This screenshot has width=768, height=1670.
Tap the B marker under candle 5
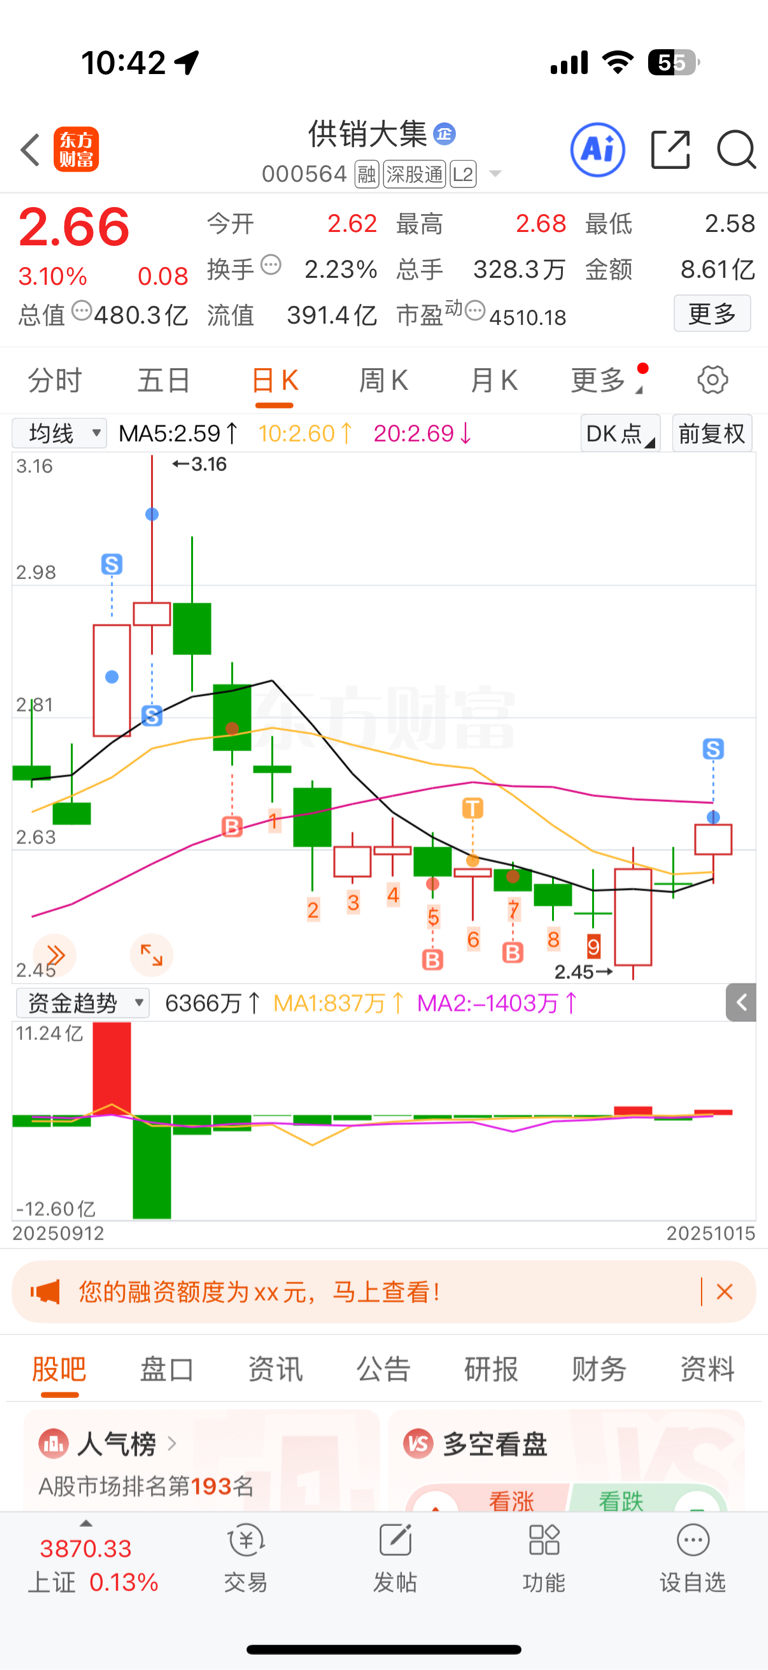click(432, 960)
